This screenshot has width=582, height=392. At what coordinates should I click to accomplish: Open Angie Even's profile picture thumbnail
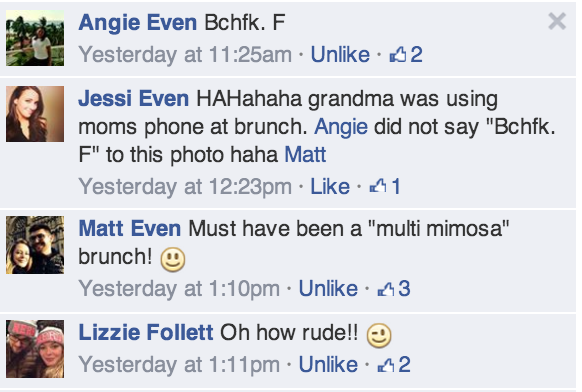35,38
